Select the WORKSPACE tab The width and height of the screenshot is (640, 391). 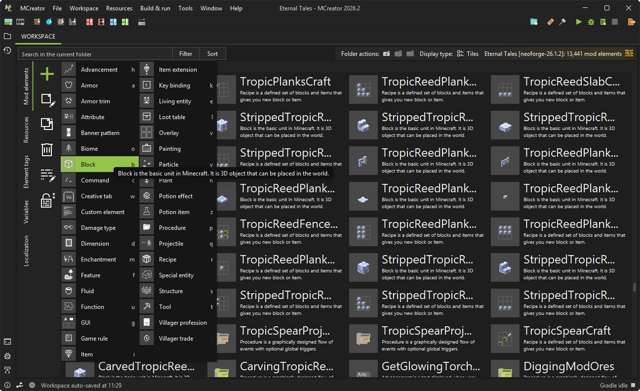pyautogui.click(x=38, y=37)
